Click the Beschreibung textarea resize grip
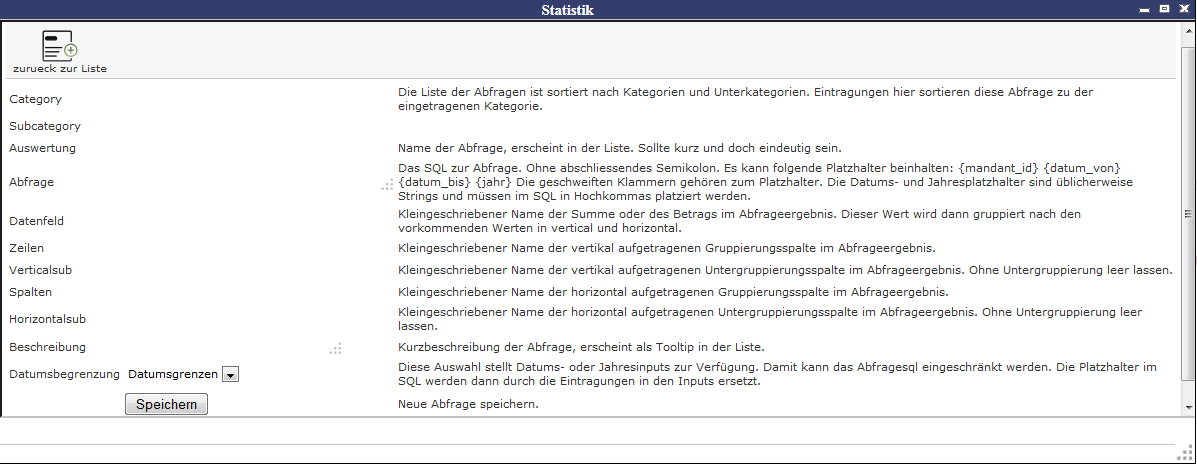 click(336, 349)
